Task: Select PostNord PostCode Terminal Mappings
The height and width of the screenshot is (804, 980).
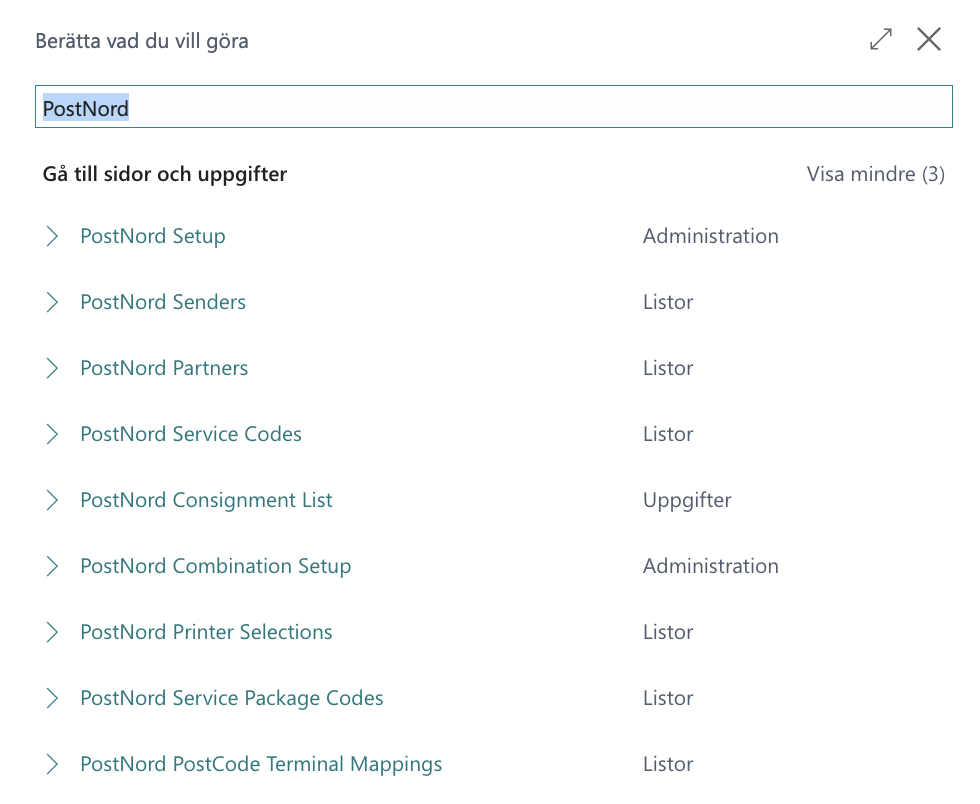Action: [261, 765]
